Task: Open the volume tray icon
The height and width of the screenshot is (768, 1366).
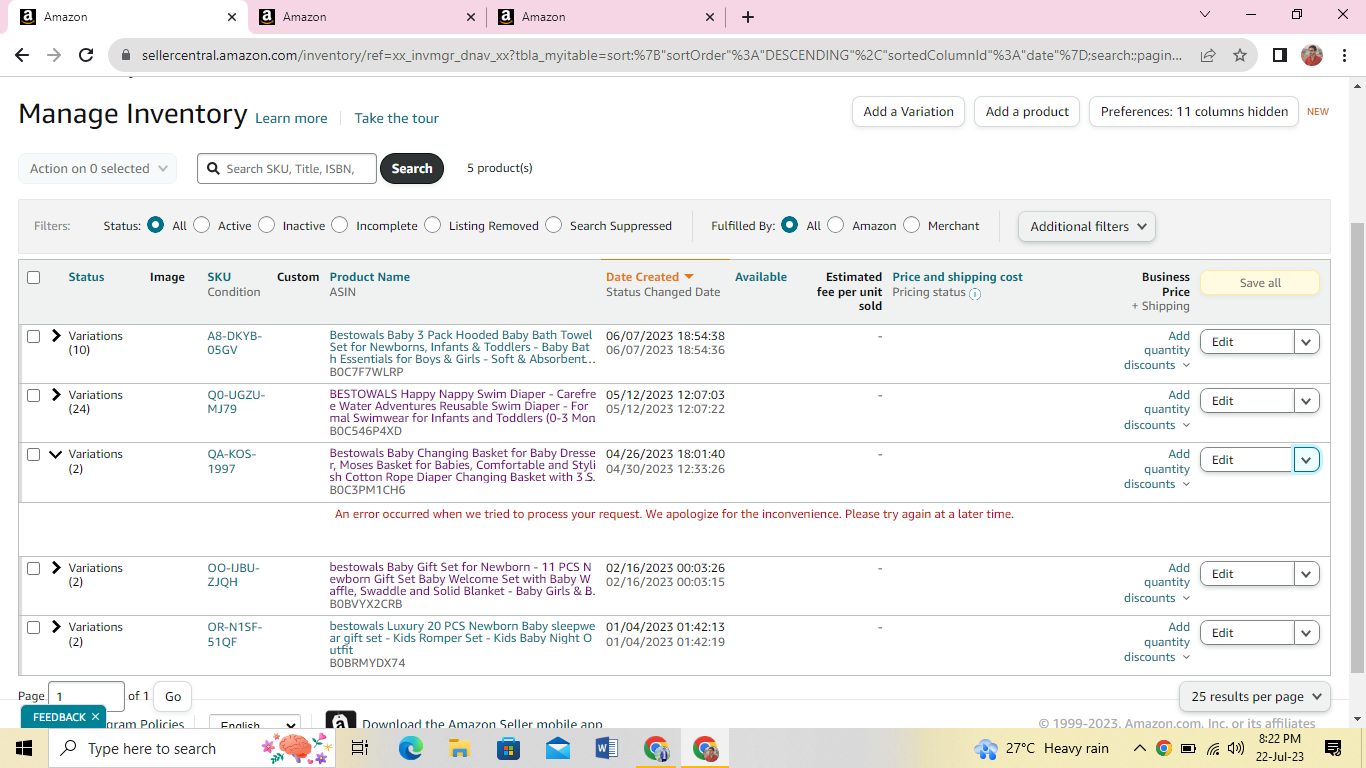Action: [x=1237, y=748]
